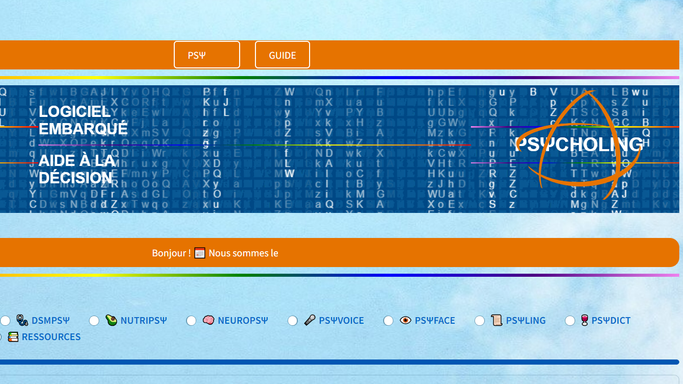This screenshot has height=384, width=683.
Task: Click the wine glass icon beside PSΨDICT
Action: click(584, 320)
